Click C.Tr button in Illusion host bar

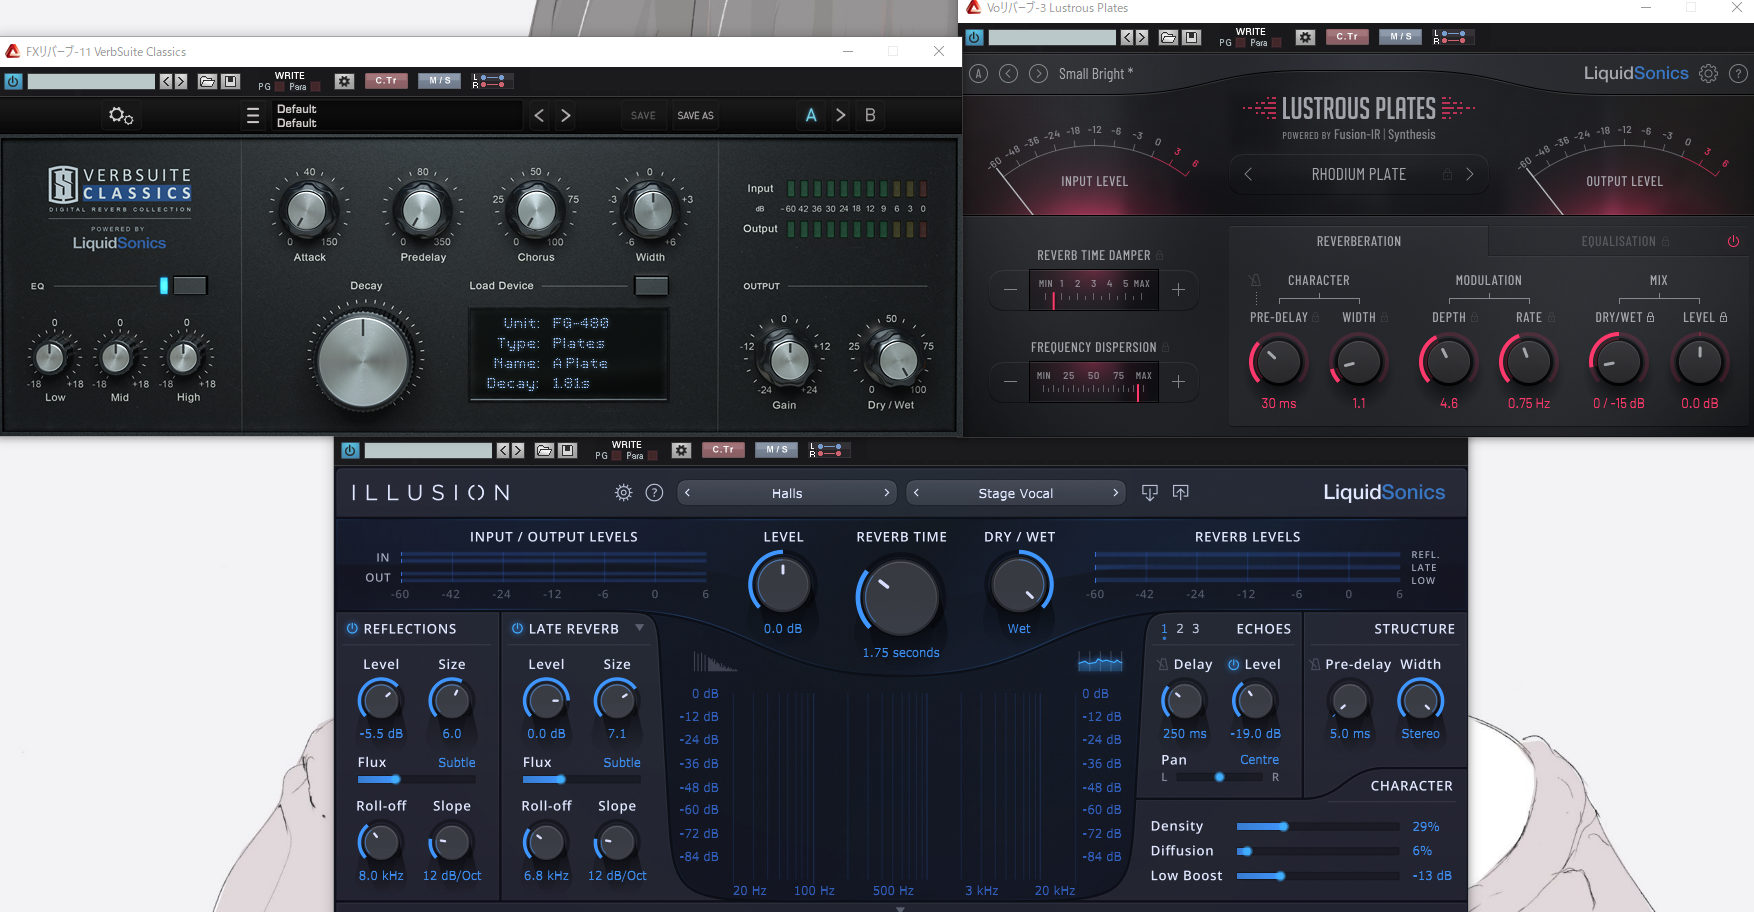pos(723,450)
